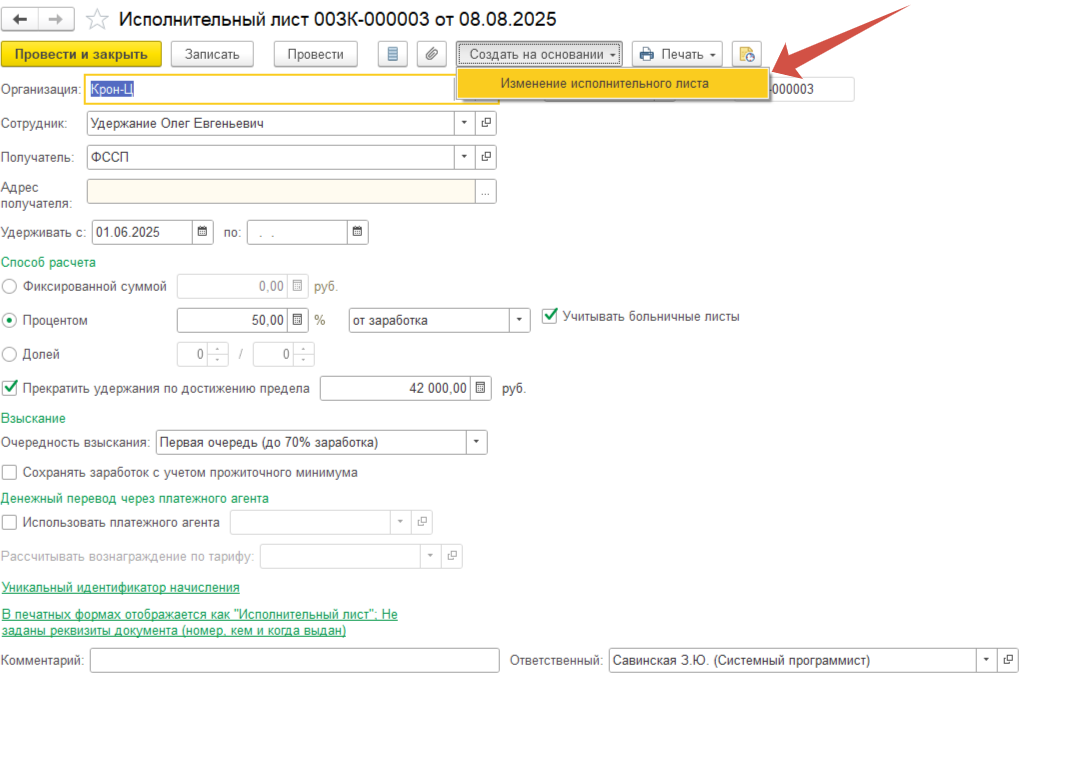Expand the от заработка base dropdown
The image size is (1072, 759).
(x=519, y=320)
